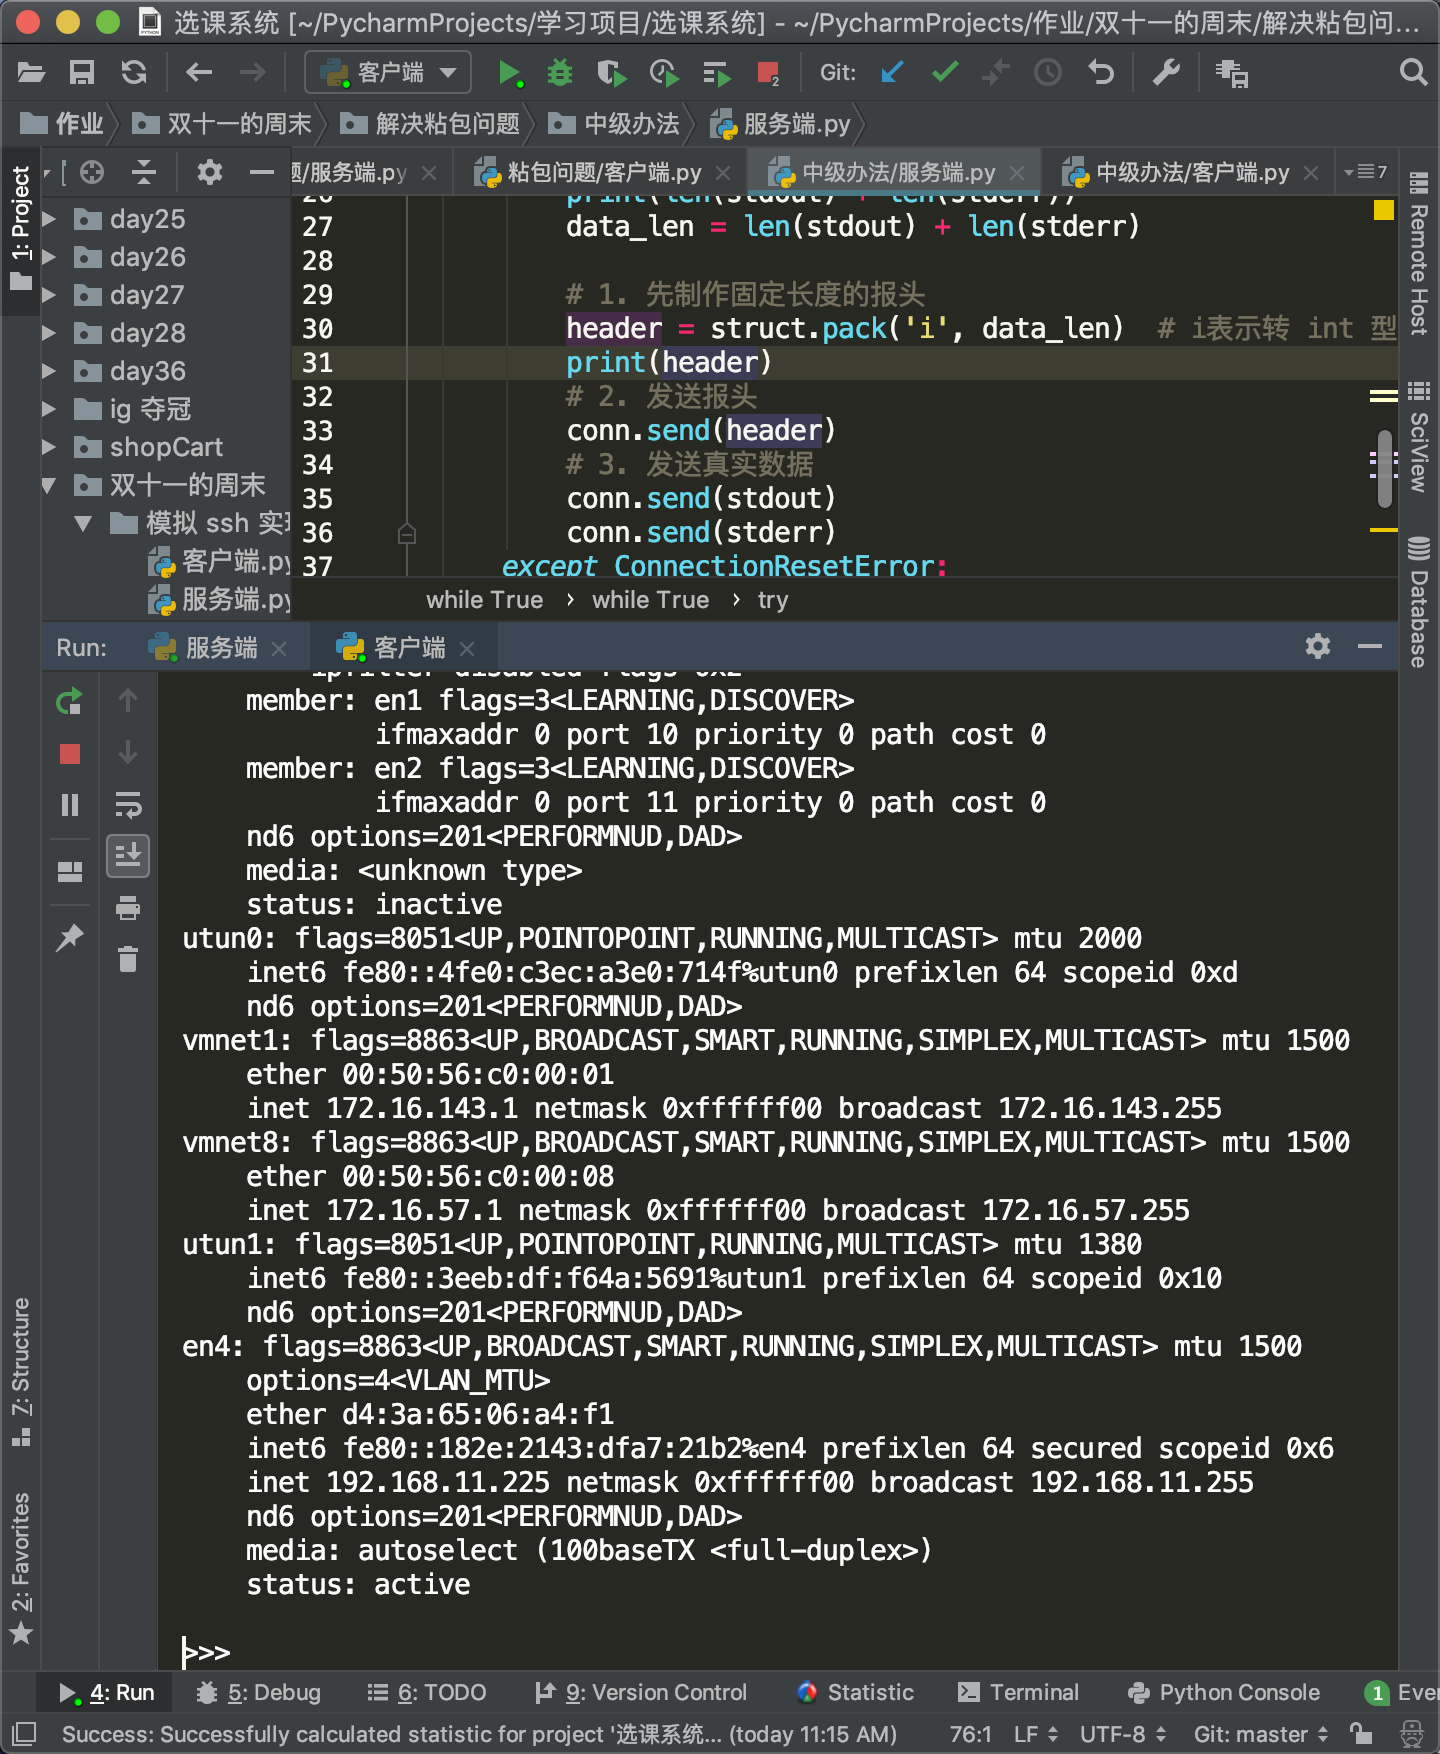Click the Search Everywhere magnifier icon
The height and width of the screenshot is (1754, 1440).
point(1412,73)
